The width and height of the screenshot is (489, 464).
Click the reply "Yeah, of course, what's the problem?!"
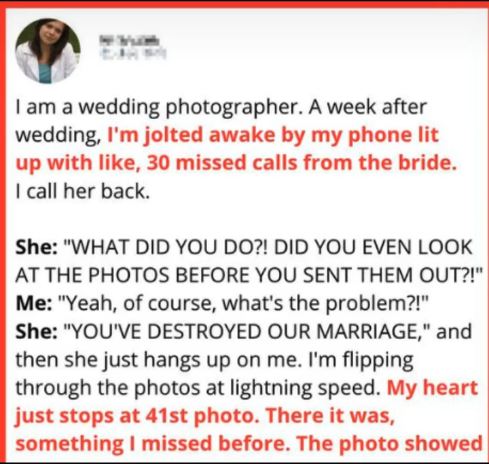pyautogui.click(x=243, y=303)
